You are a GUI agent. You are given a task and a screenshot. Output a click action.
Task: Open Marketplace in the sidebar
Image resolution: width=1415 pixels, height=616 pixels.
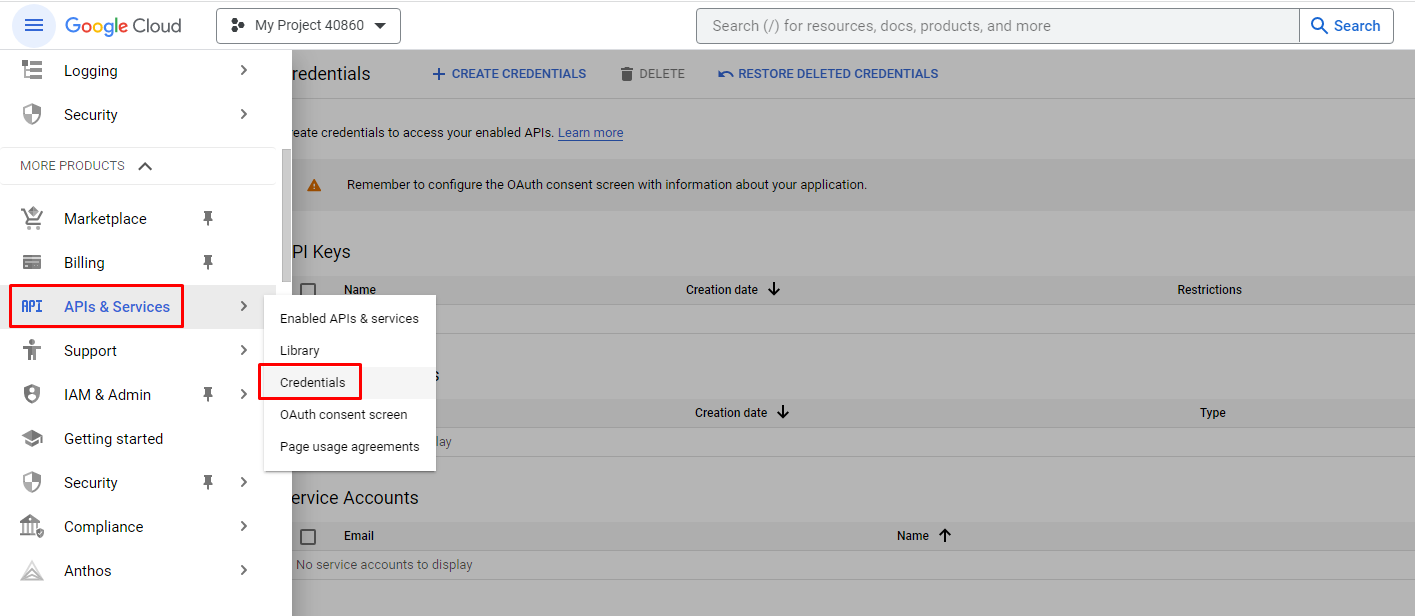coord(105,218)
